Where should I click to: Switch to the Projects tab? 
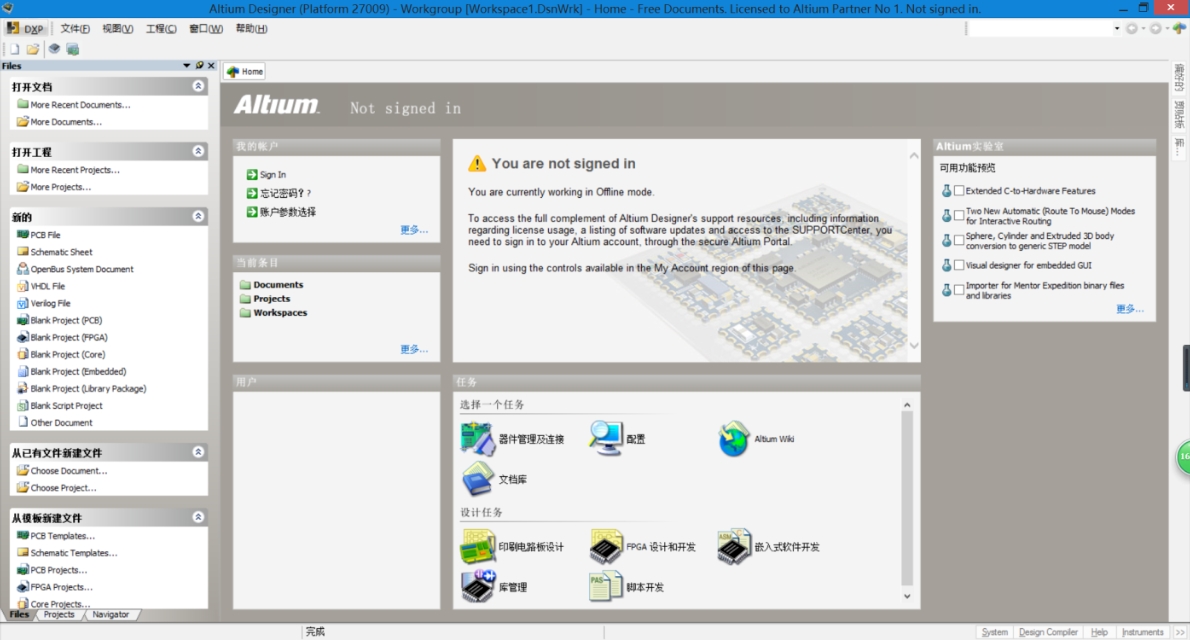58,614
